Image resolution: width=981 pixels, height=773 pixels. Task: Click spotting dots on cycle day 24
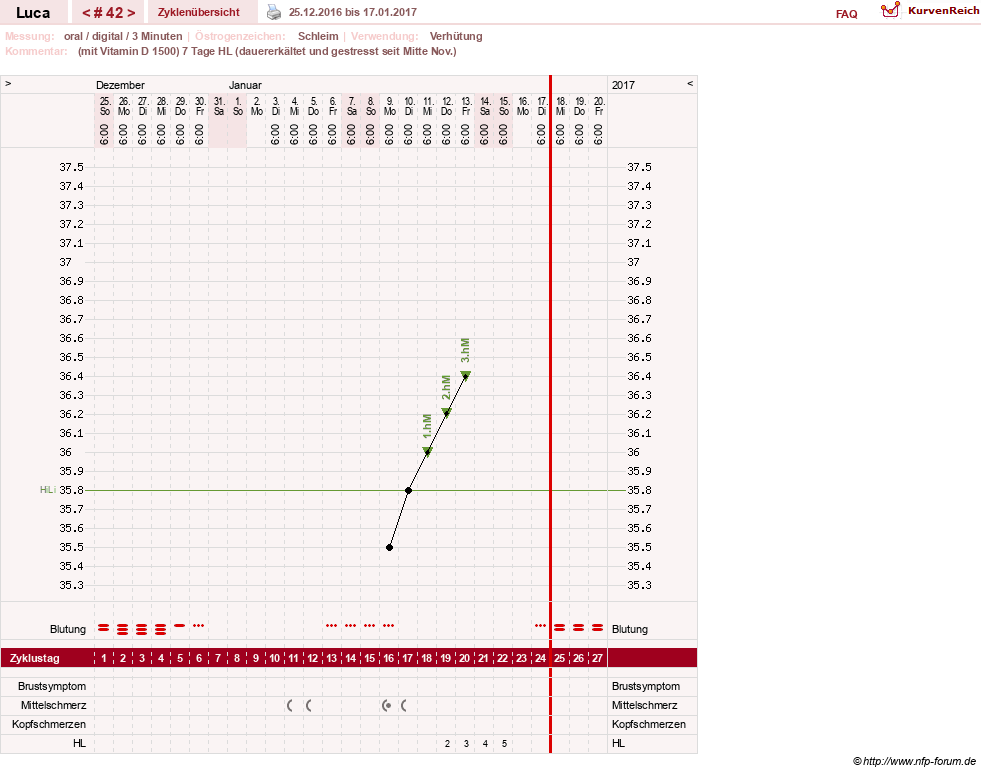[541, 625]
